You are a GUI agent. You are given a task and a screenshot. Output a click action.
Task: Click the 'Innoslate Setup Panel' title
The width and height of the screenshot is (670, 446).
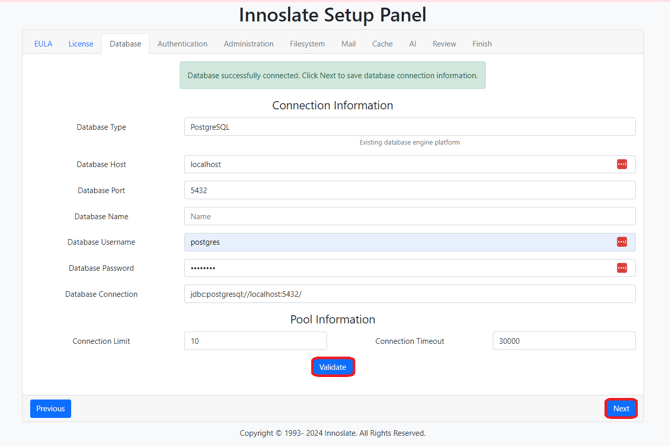(x=332, y=15)
